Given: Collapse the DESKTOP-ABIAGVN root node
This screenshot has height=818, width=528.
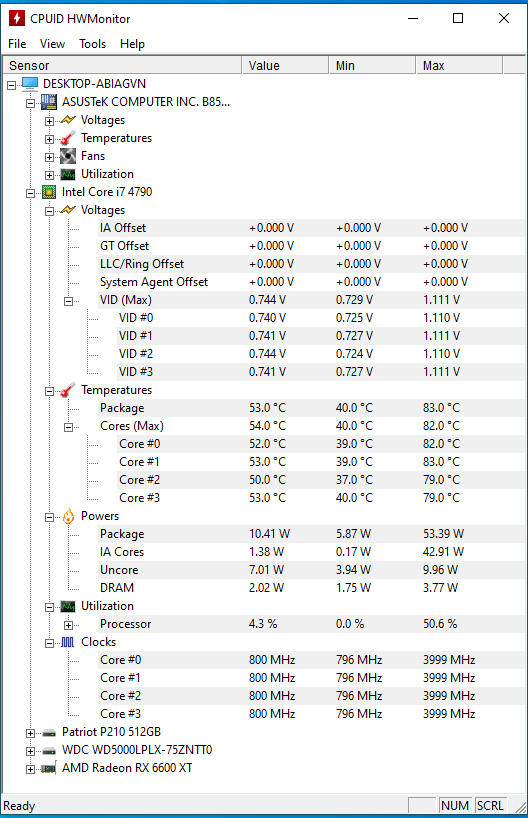Looking at the screenshot, I should [11, 85].
